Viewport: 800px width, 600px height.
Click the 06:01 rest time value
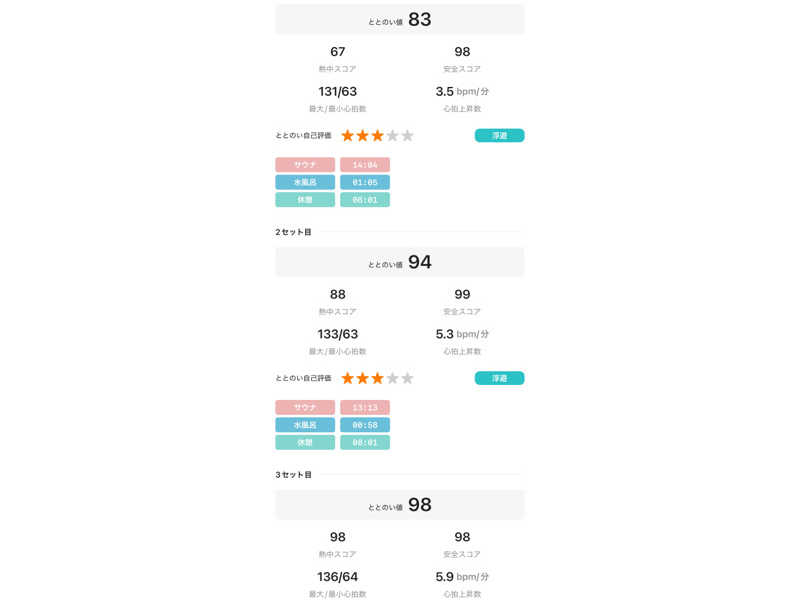365,200
